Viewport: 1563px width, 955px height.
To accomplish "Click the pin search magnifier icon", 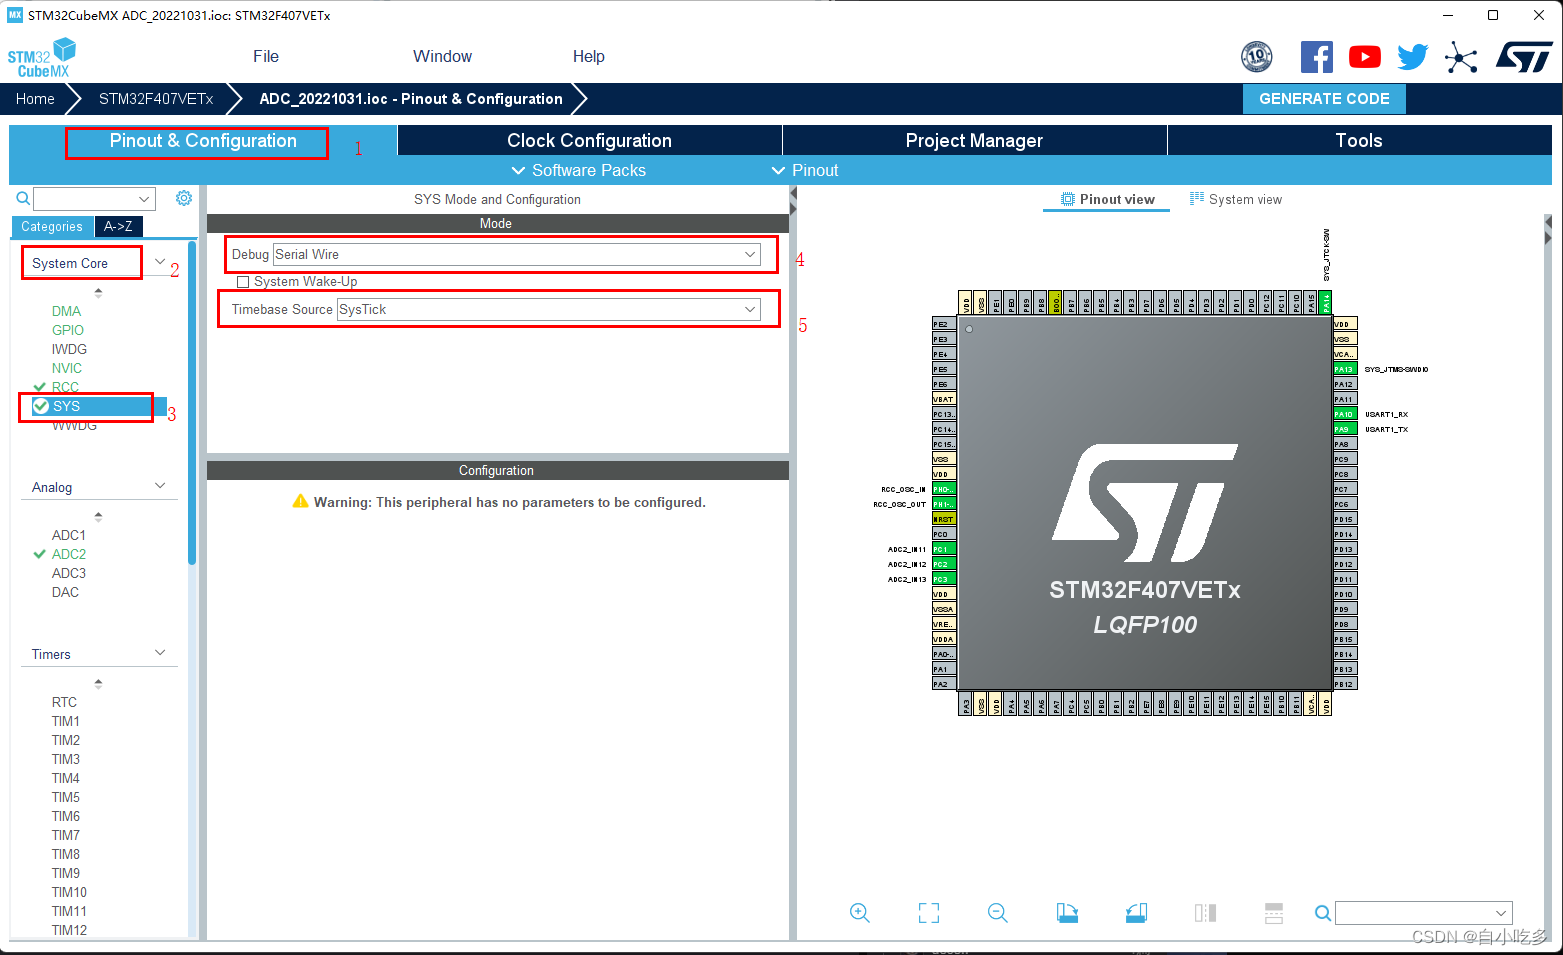I will [1322, 913].
